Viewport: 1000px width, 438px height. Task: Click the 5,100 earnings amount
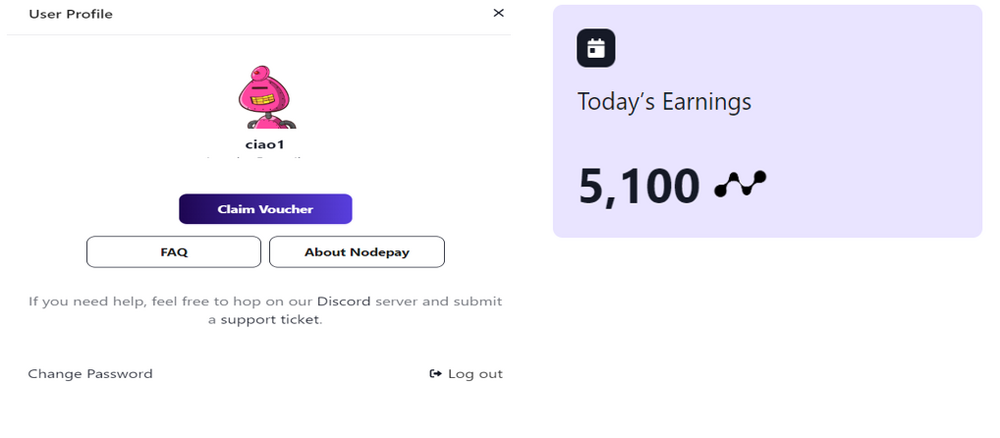639,187
